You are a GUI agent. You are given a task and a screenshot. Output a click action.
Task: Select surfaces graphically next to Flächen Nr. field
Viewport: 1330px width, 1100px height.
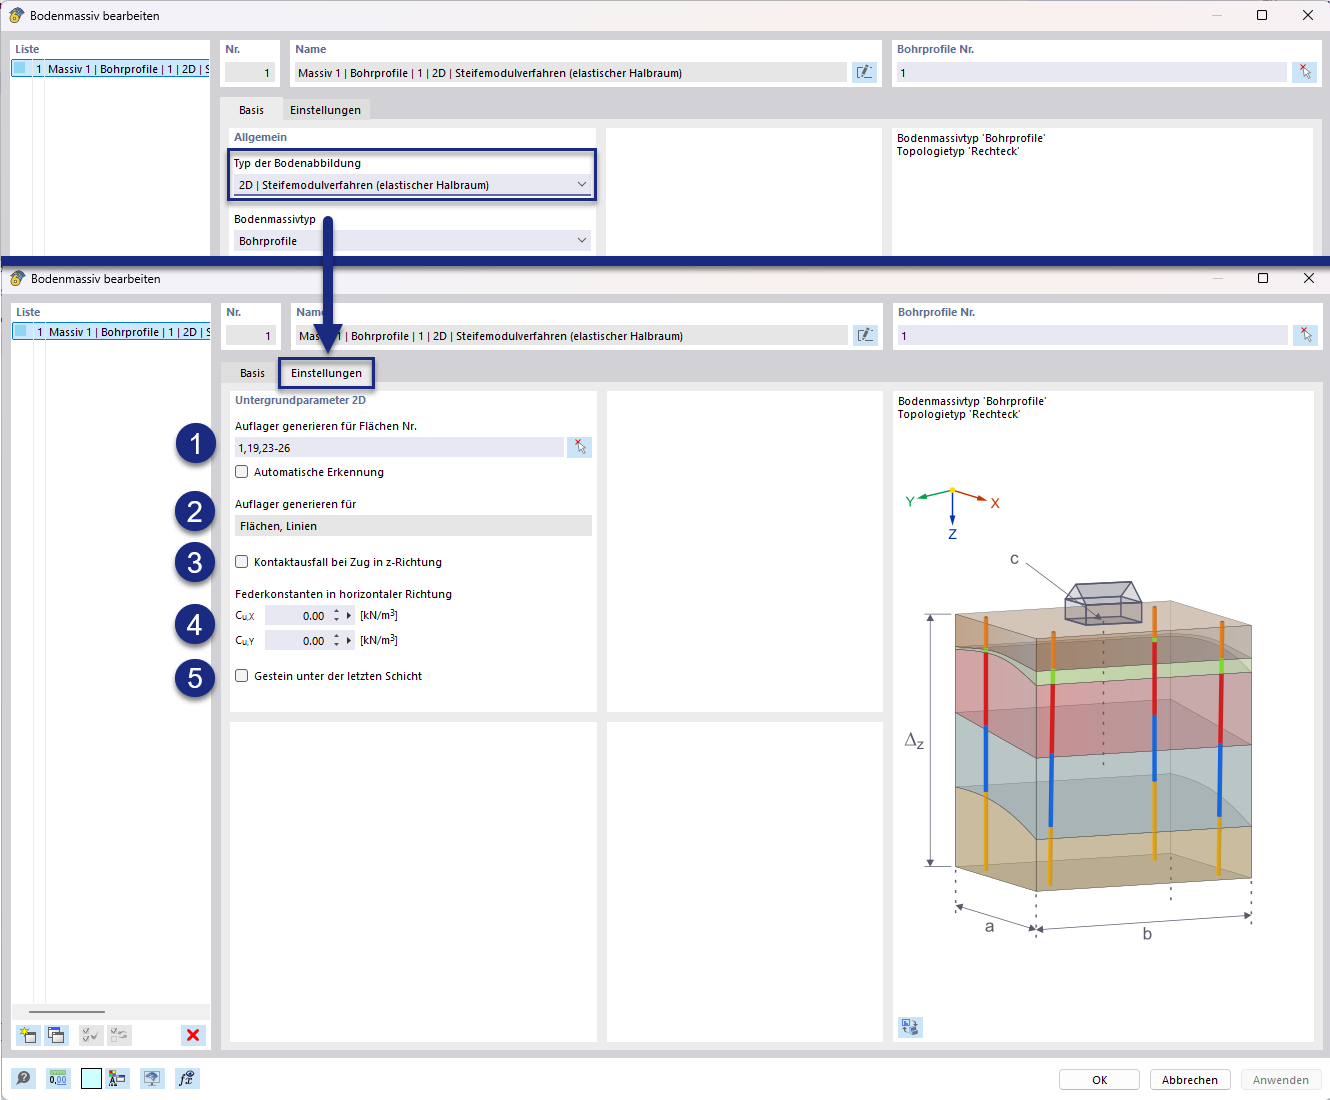click(x=579, y=447)
